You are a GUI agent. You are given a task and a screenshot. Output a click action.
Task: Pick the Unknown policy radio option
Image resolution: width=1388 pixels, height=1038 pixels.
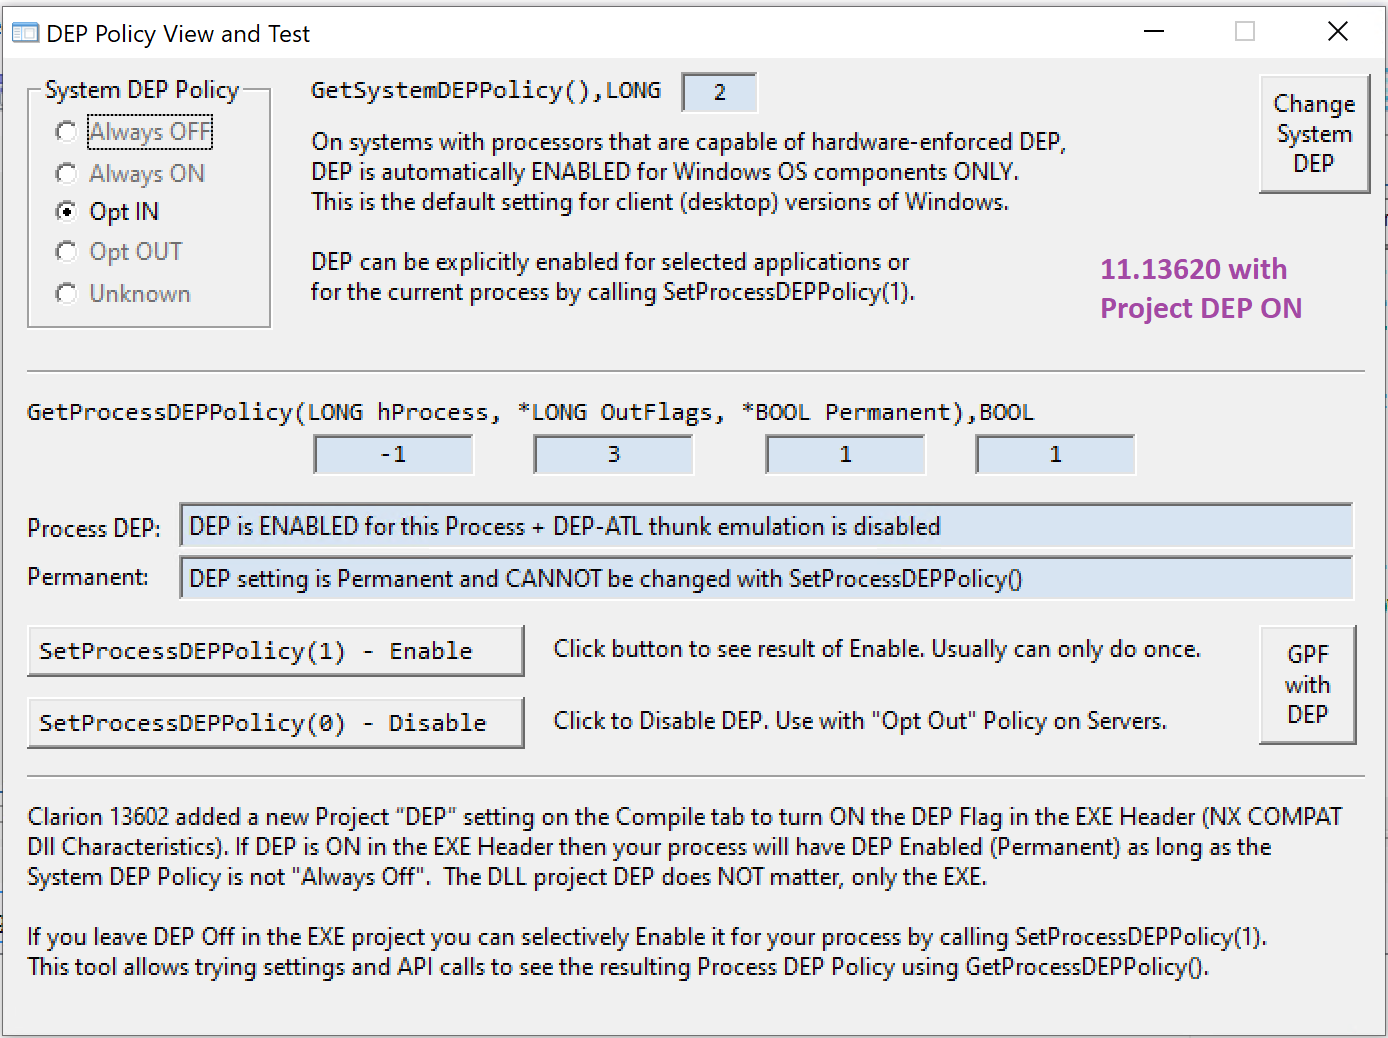point(67,294)
